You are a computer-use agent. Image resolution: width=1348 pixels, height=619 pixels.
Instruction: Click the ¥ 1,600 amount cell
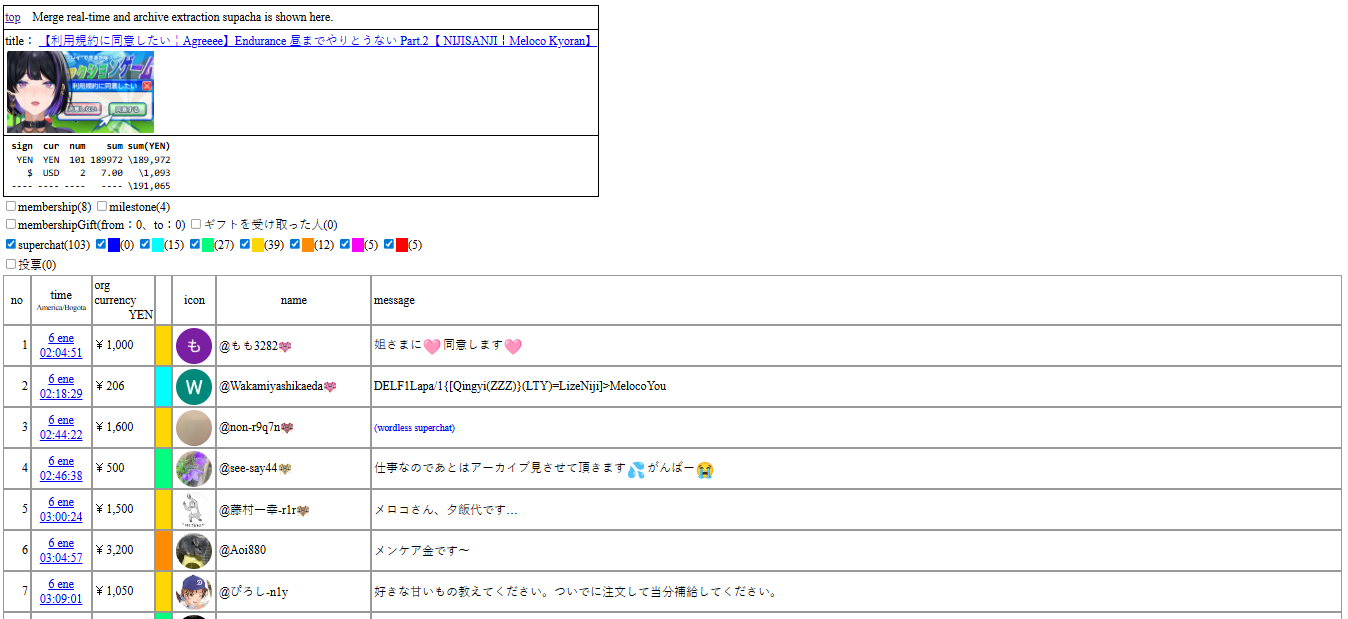coord(124,427)
